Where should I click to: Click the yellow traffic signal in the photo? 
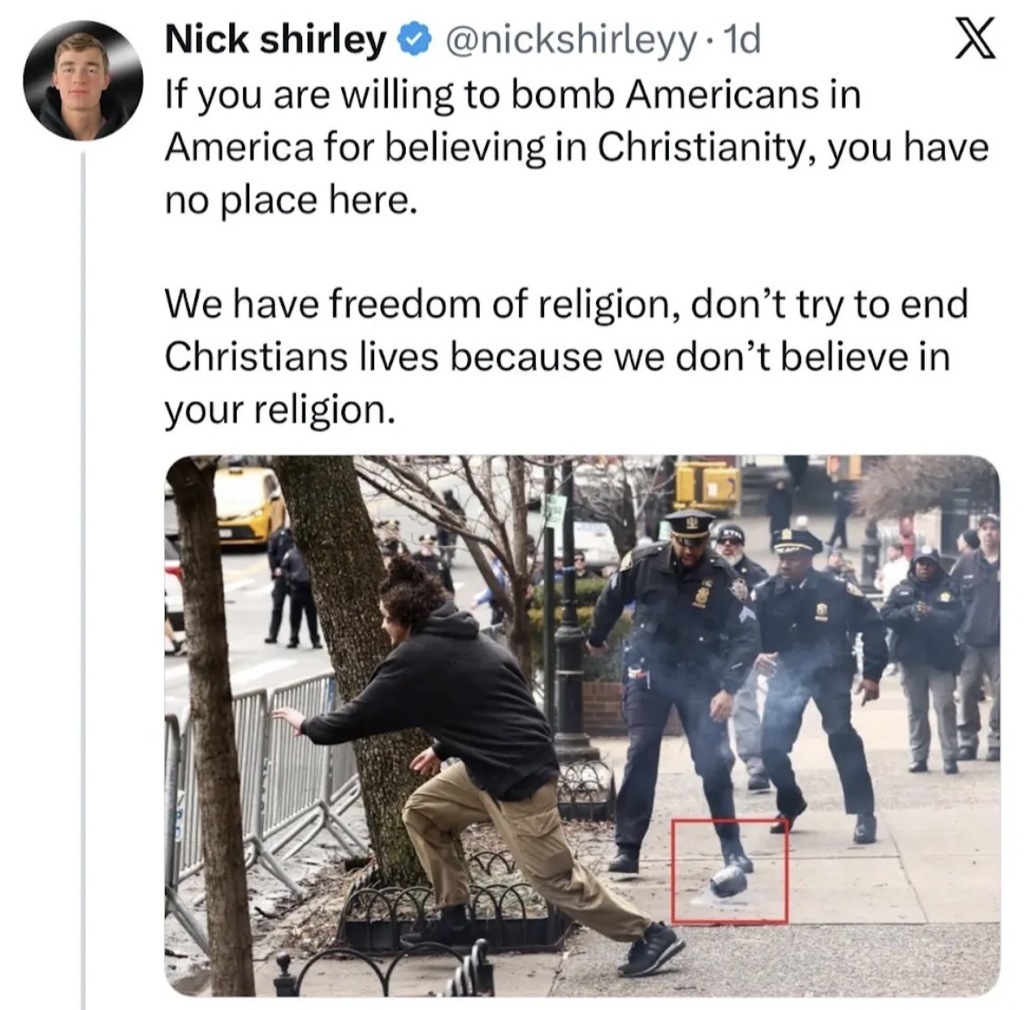[707, 486]
